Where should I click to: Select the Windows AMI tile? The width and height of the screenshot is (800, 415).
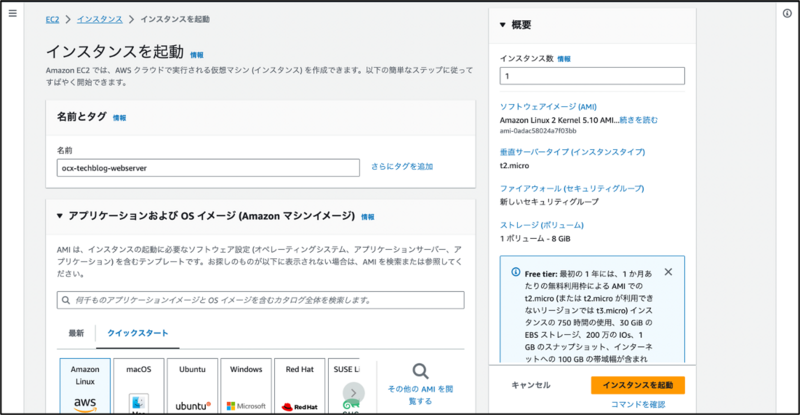(246, 386)
